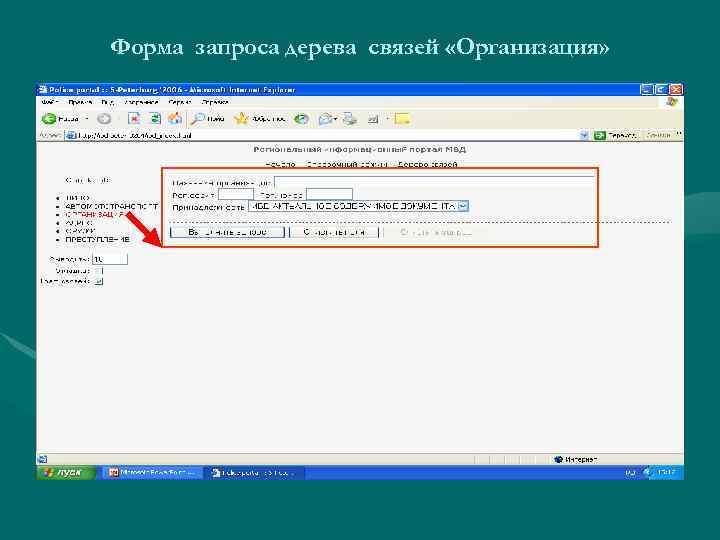The width and height of the screenshot is (720, 540).
Task: Click the Edit page icon in toolbar
Action: pyautogui.click(x=373, y=119)
